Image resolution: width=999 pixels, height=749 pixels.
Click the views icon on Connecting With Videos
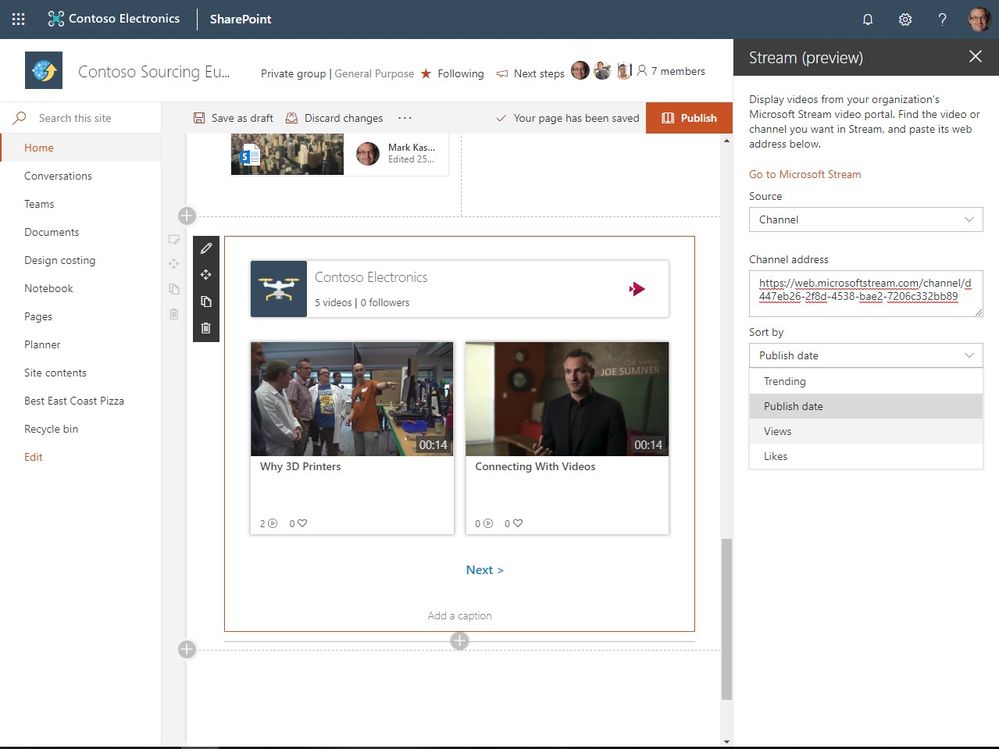point(488,524)
